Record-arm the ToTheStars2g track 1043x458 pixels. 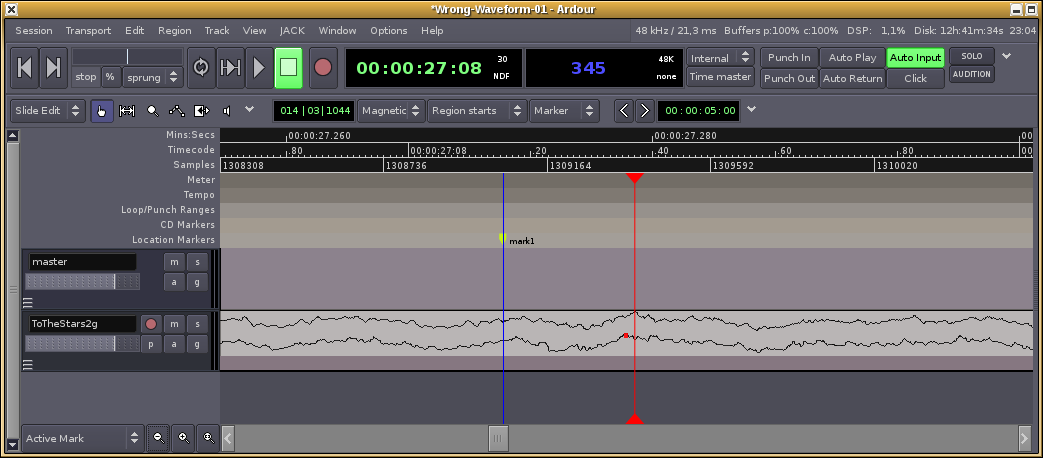(x=151, y=324)
